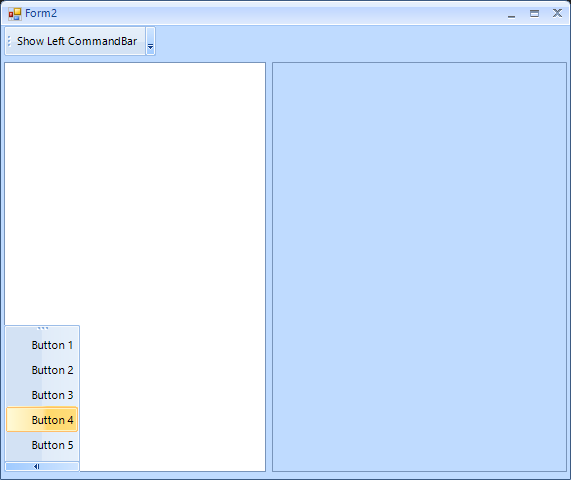Screen dimensions: 571x480
Task: Click the splitter between the two panels
Action: pos(269,267)
